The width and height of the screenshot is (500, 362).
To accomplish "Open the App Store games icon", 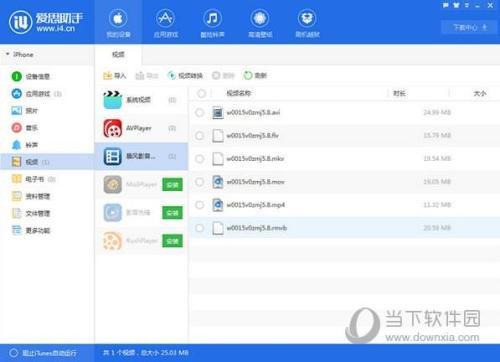I will 165,18.
